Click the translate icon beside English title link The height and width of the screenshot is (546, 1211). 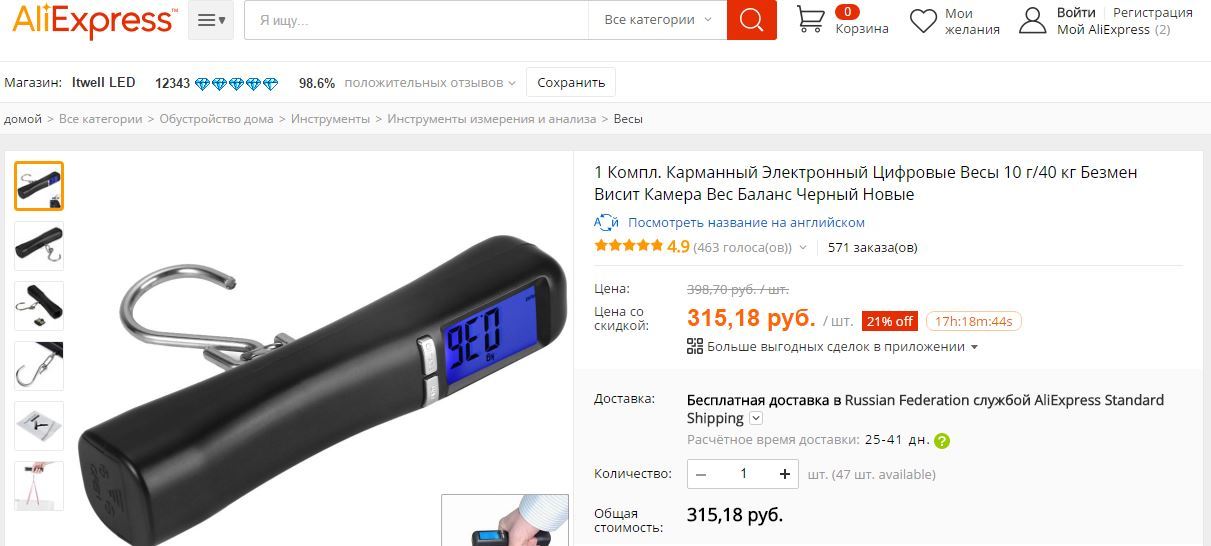(607, 222)
